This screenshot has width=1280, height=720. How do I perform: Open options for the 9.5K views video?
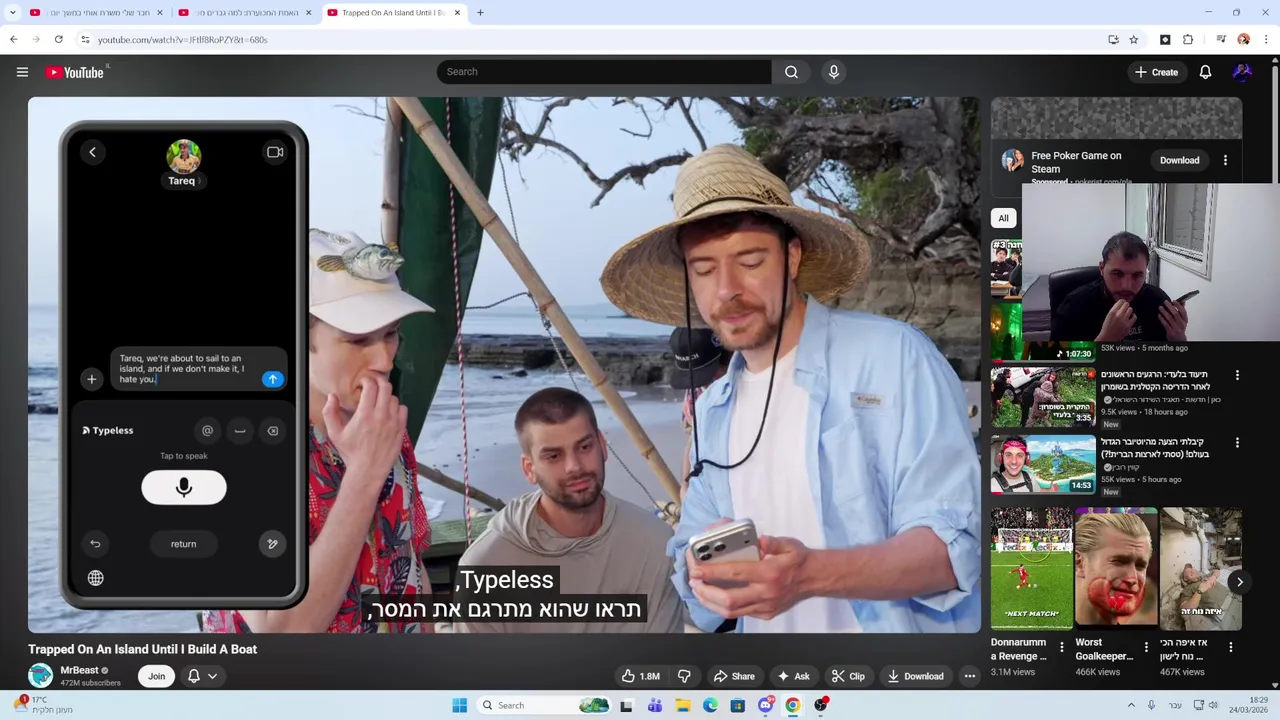(x=1237, y=376)
